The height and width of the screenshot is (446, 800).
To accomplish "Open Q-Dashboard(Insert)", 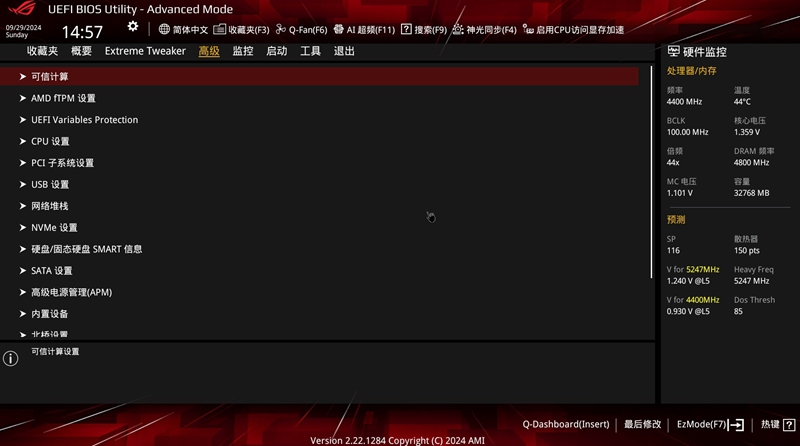I will [566, 424].
